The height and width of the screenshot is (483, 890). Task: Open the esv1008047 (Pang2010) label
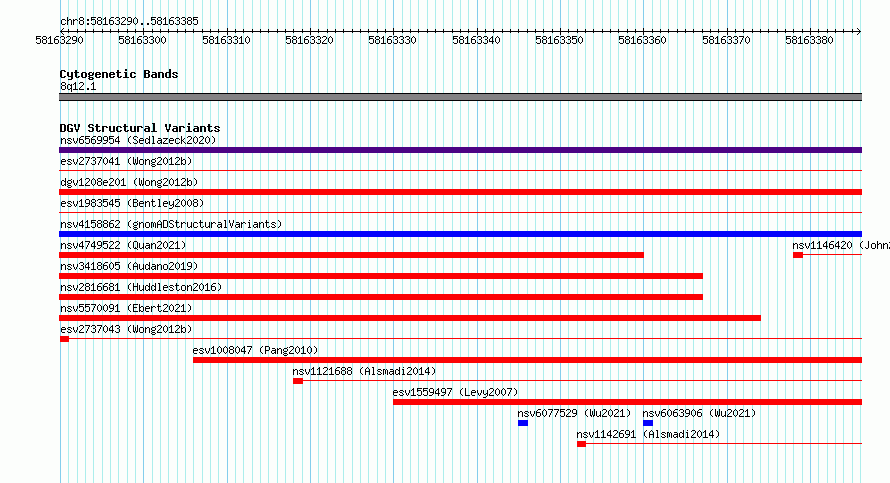coord(255,350)
